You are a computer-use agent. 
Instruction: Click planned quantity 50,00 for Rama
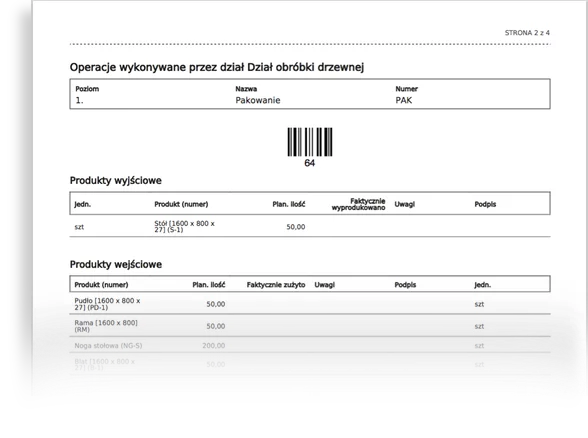click(216, 326)
